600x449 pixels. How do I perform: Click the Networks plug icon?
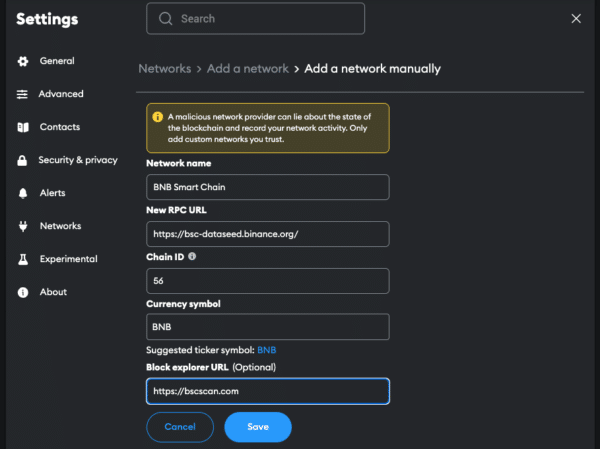coord(23,226)
